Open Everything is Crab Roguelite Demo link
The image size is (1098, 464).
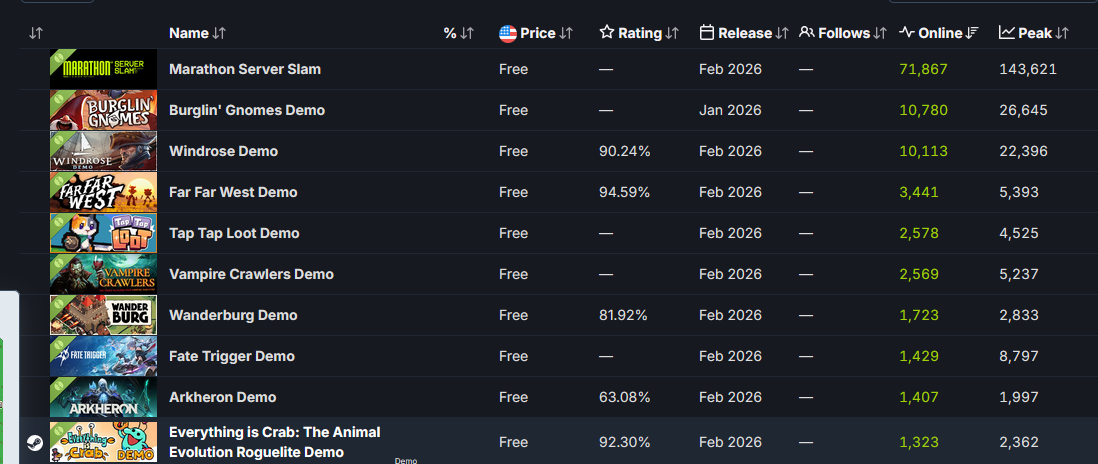[x=274, y=442]
